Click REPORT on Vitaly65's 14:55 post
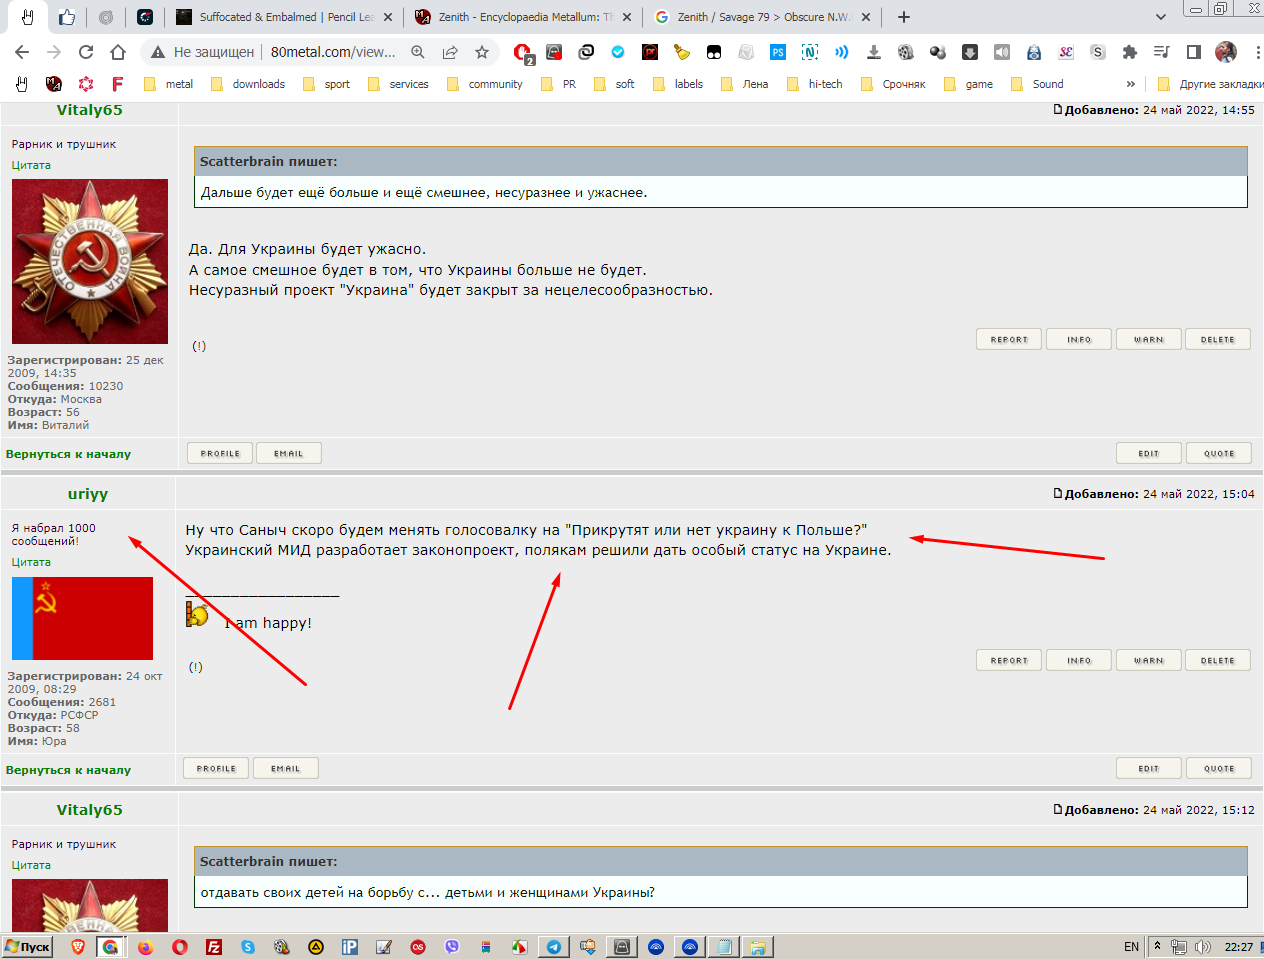 pyautogui.click(x=1009, y=339)
